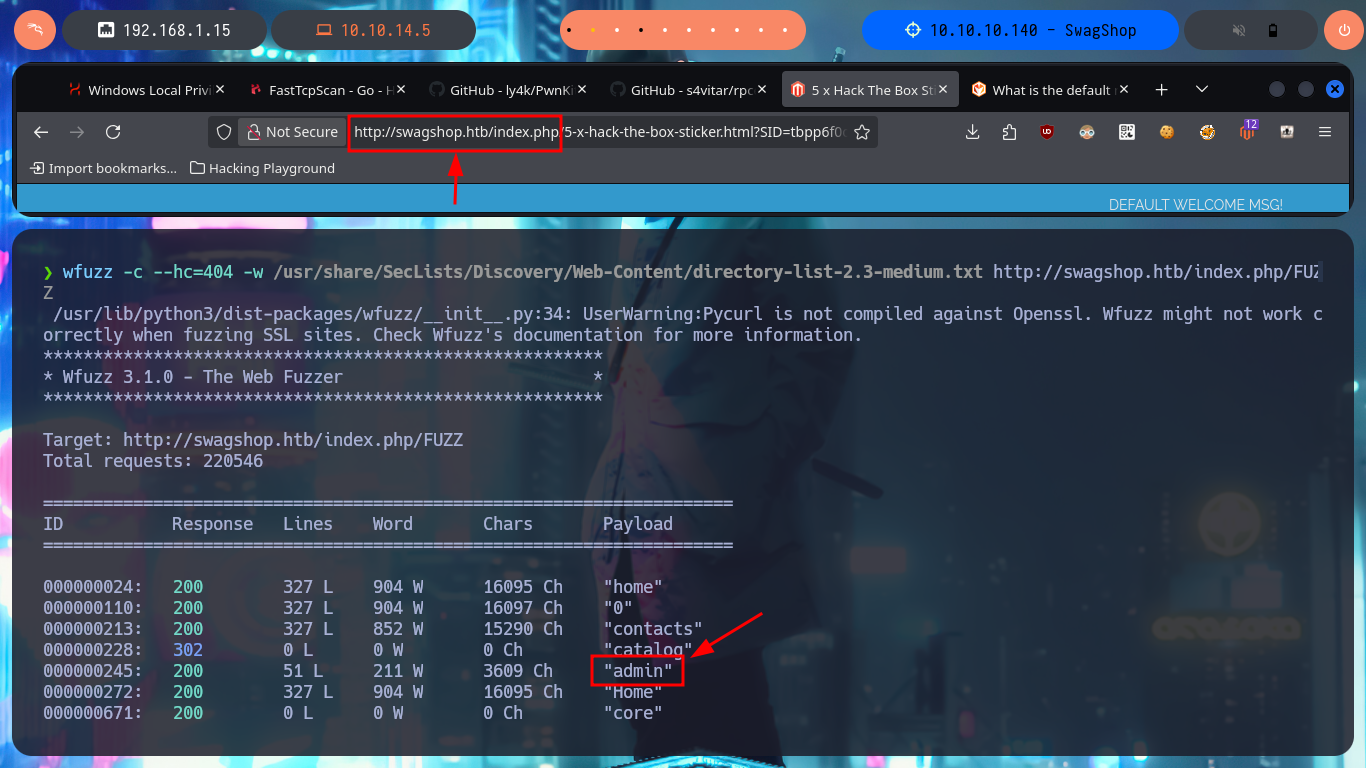This screenshot has width=1366, height=768.
Task: Click the extension icon with 12 badge
Action: pos(1248,130)
